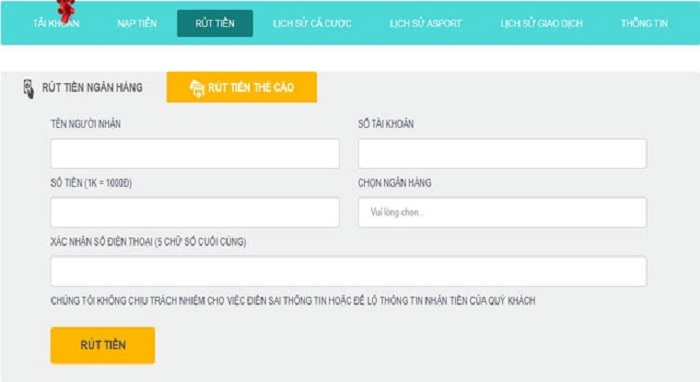Click the bank withdrawal hand icon
The image size is (700, 382).
(29, 88)
